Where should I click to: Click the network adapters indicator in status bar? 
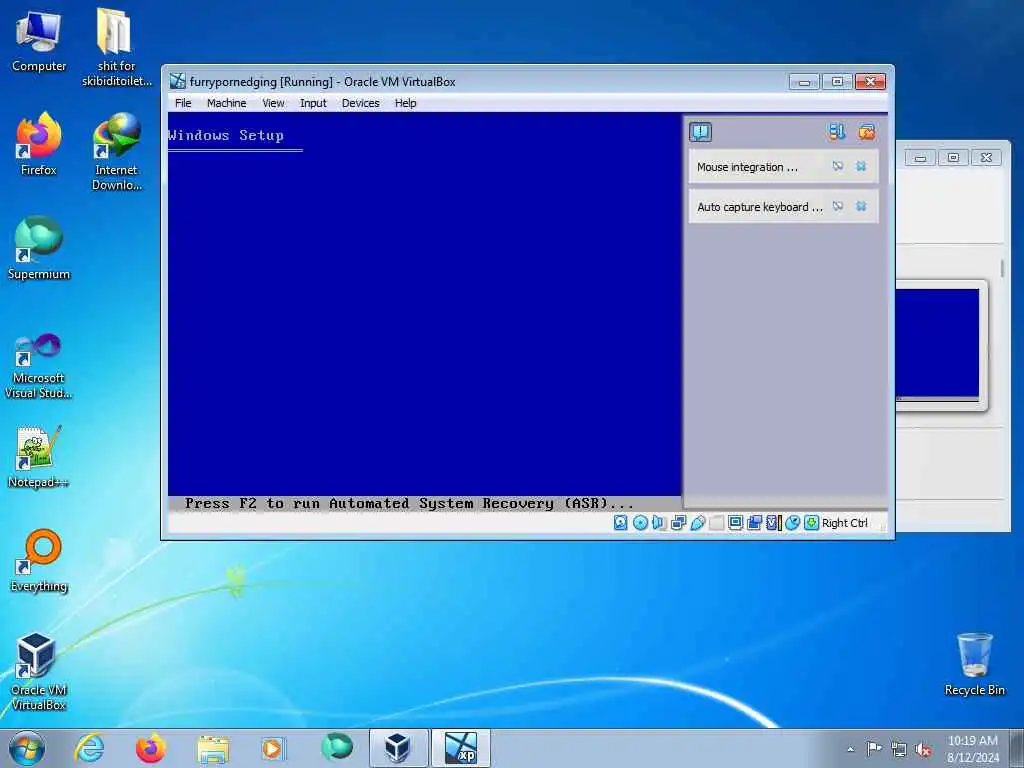coord(679,522)
